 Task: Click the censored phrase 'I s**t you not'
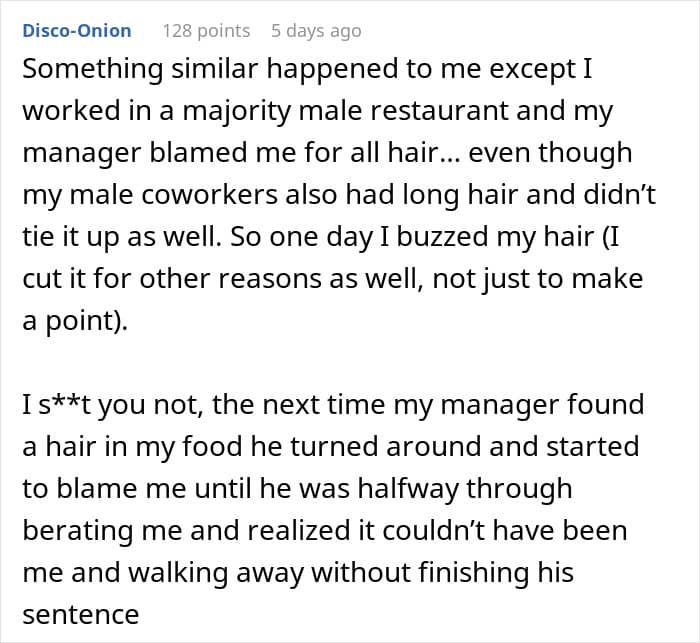pyautogui.click(x=111, y=405)
